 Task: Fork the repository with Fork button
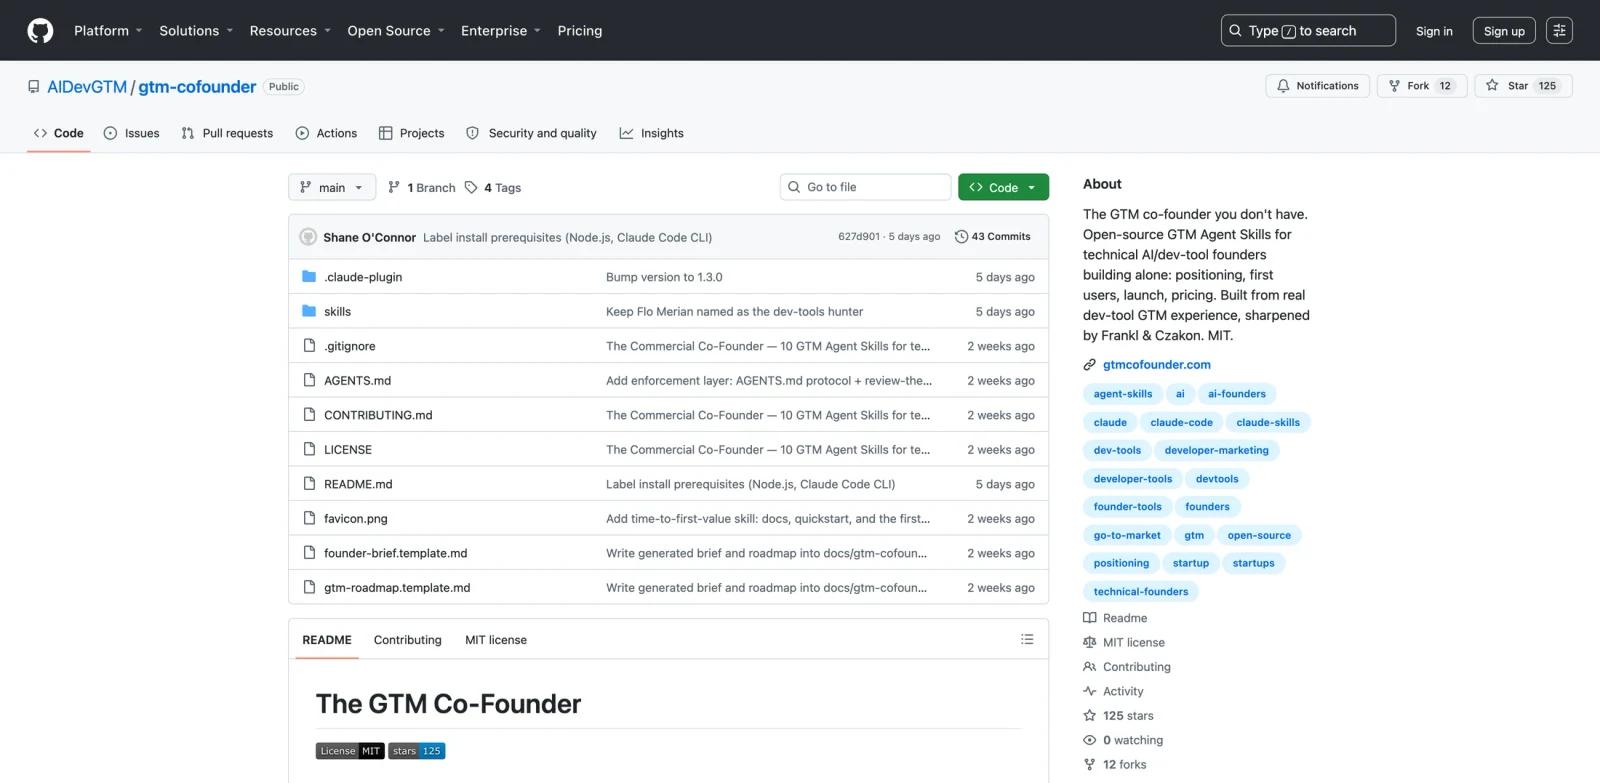coord(1421,86)
